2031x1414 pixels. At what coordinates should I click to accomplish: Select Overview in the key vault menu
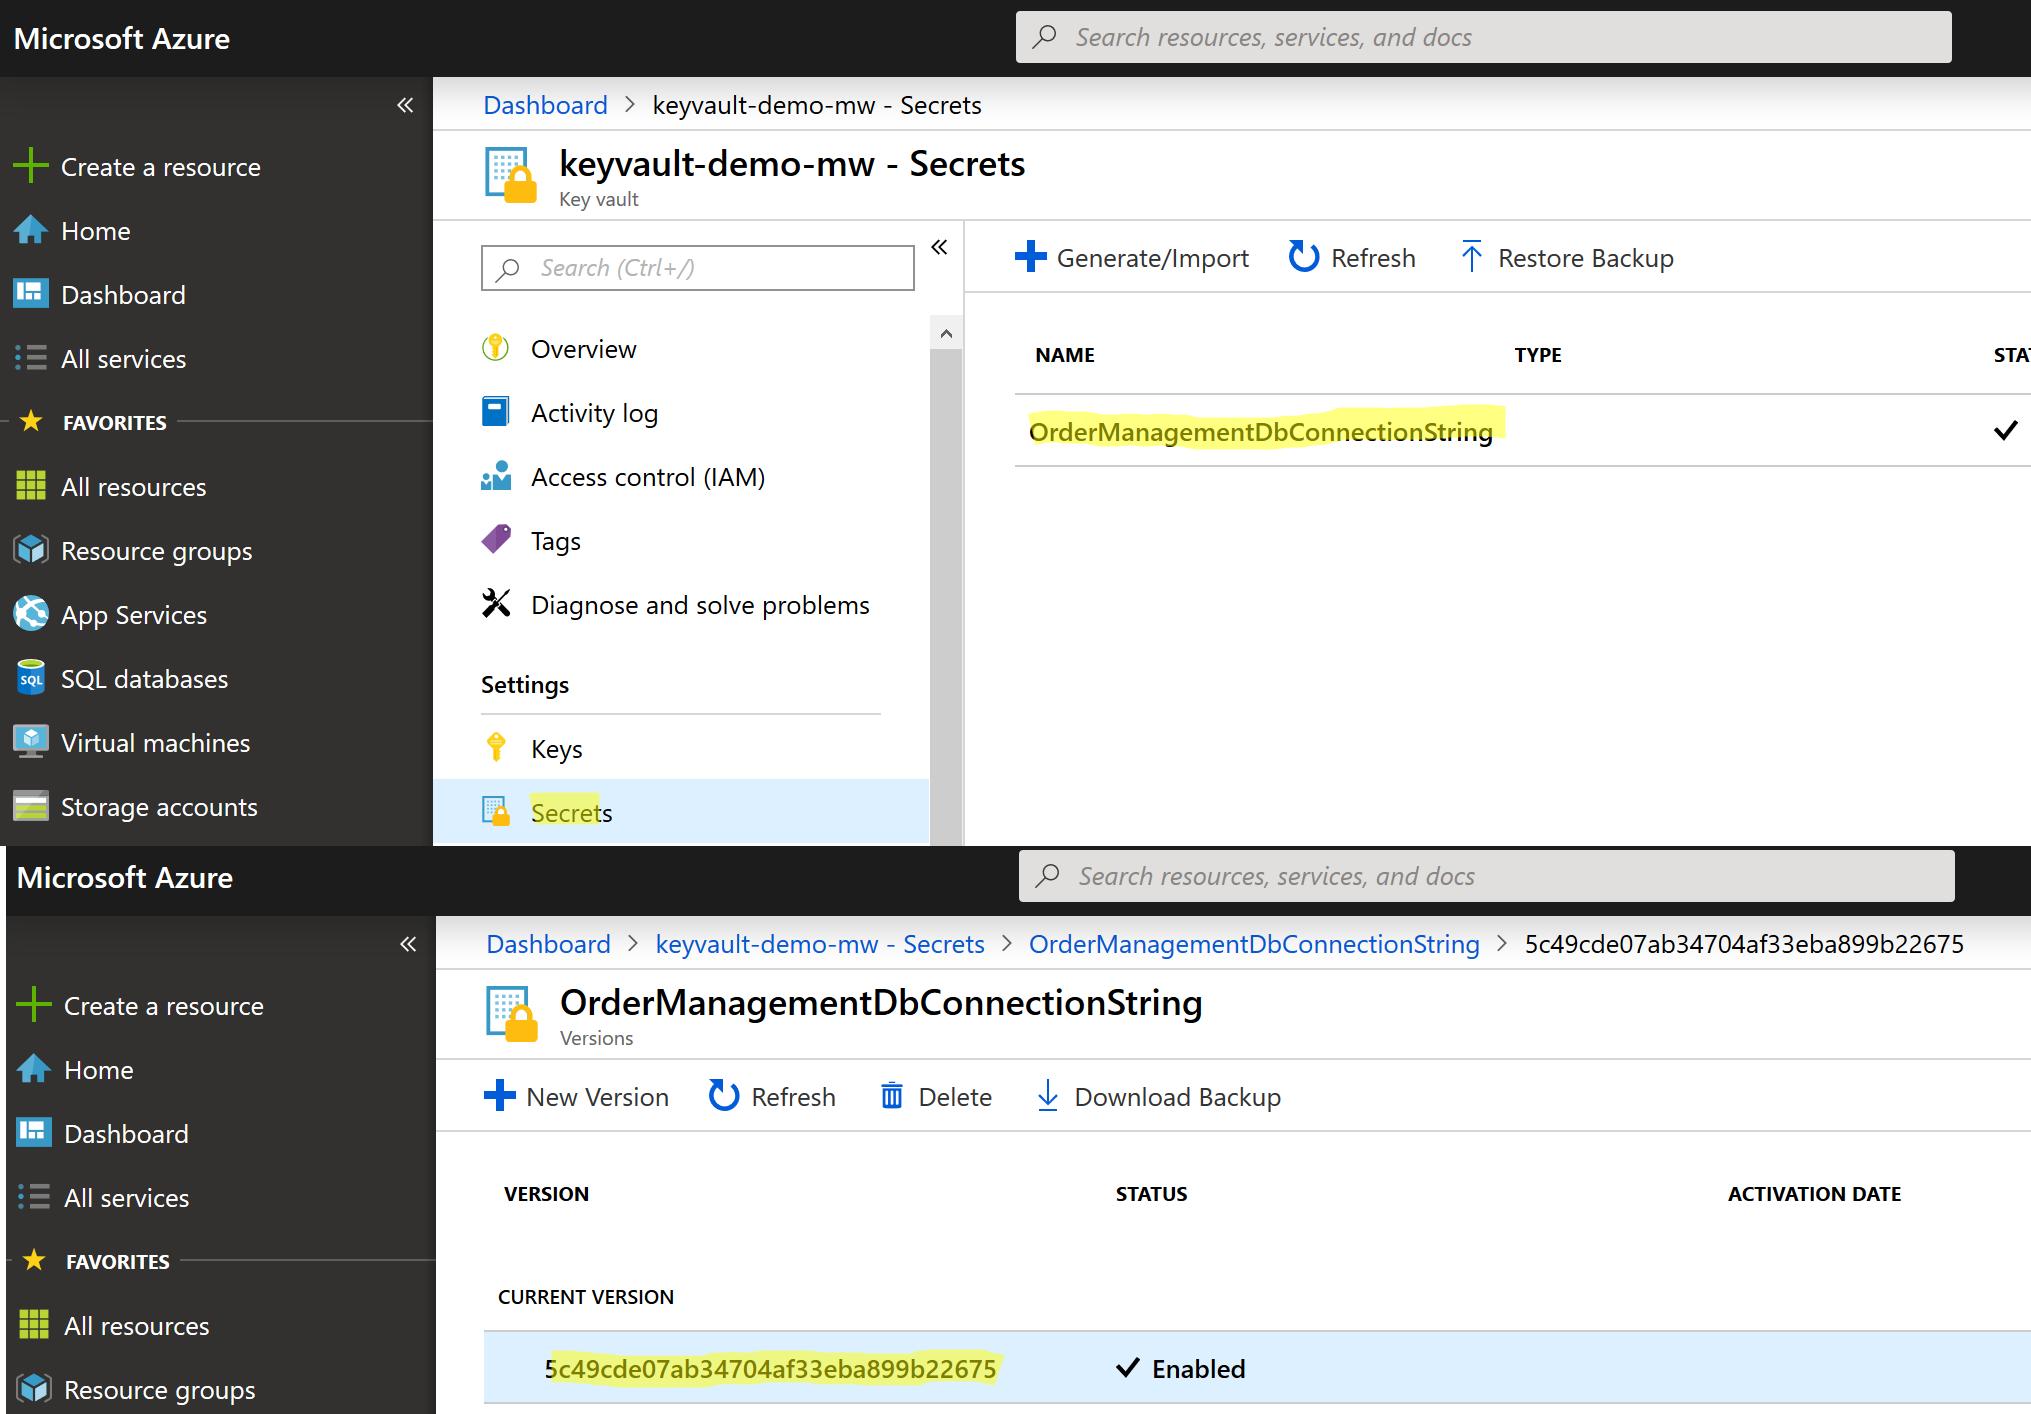click(583, 348)
